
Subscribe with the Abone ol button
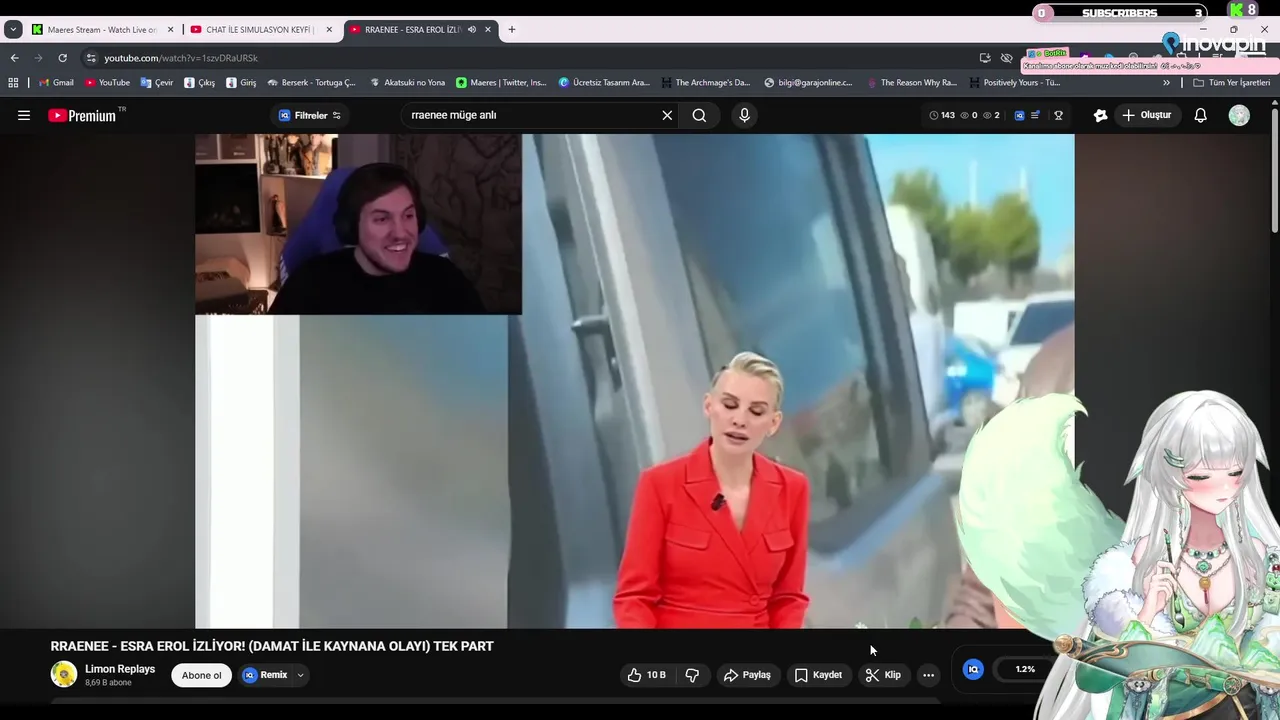point(201,675)
